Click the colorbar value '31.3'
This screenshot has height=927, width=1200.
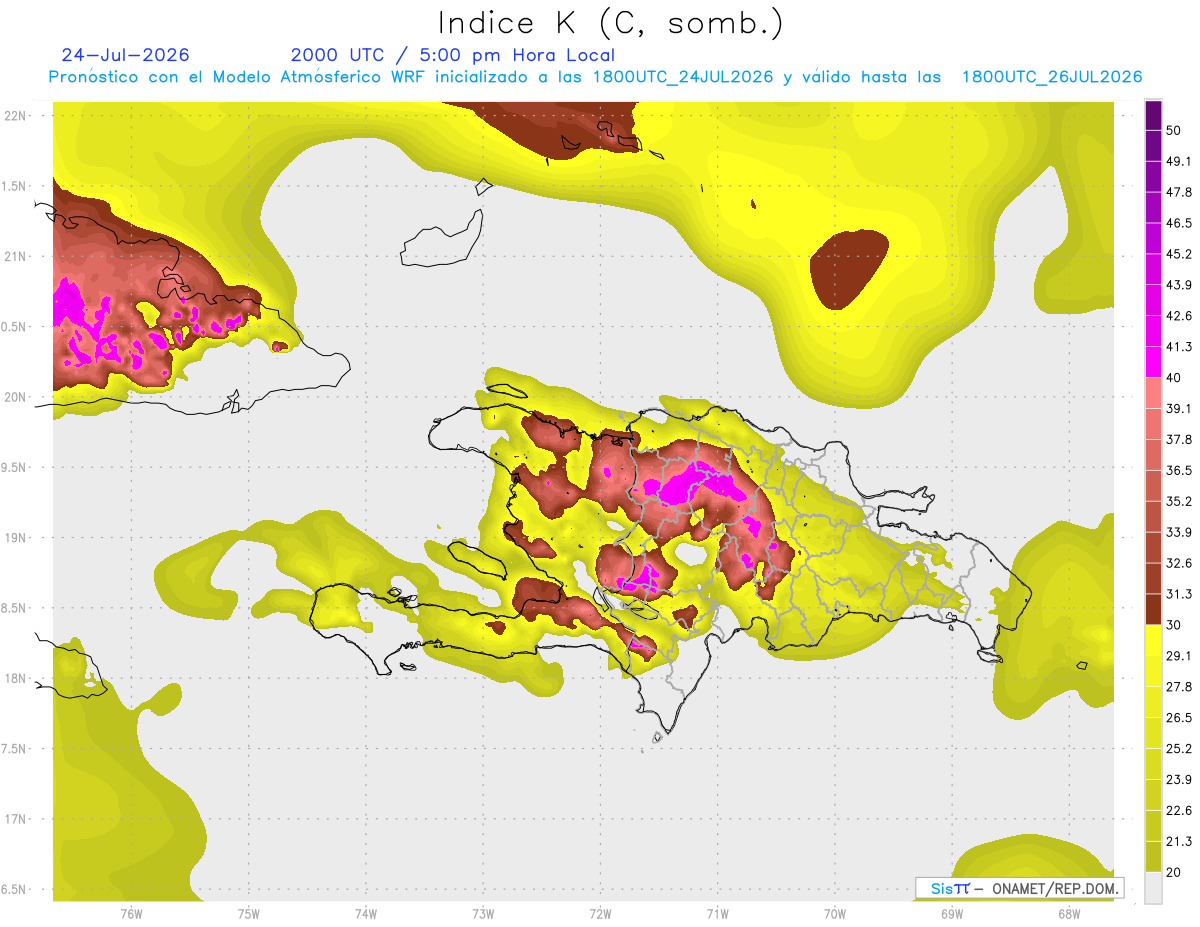click(x=1178, y=594)
